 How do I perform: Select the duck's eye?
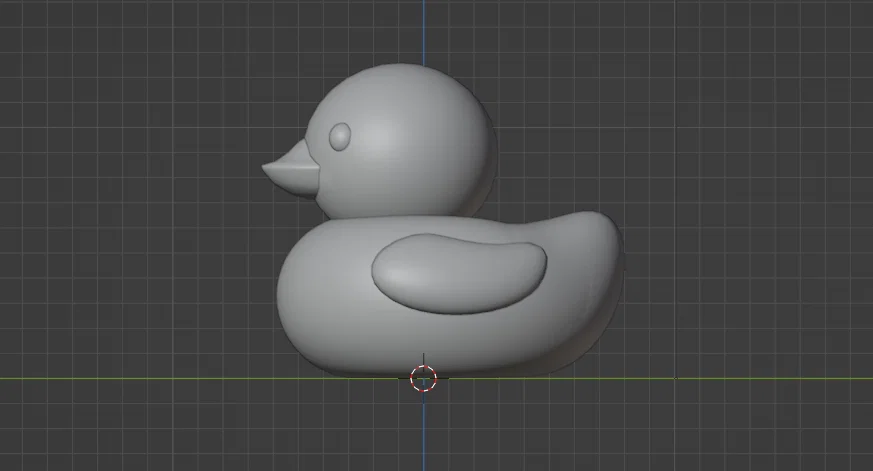pos(340,136)
